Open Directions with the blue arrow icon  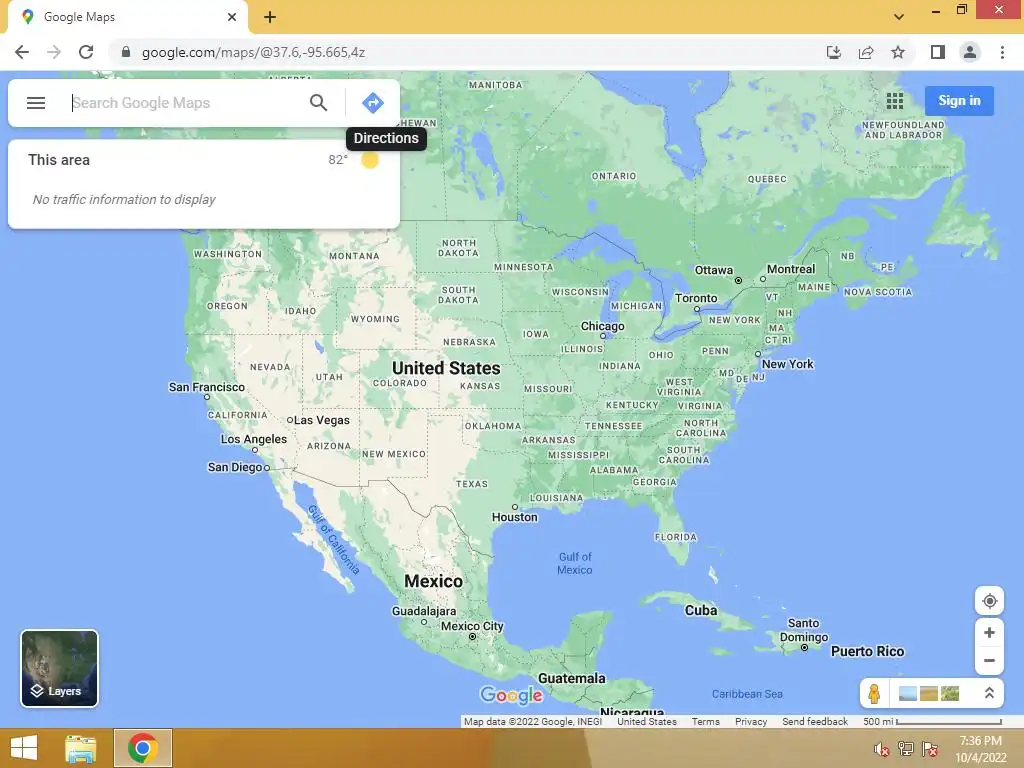tap(372, 103)
